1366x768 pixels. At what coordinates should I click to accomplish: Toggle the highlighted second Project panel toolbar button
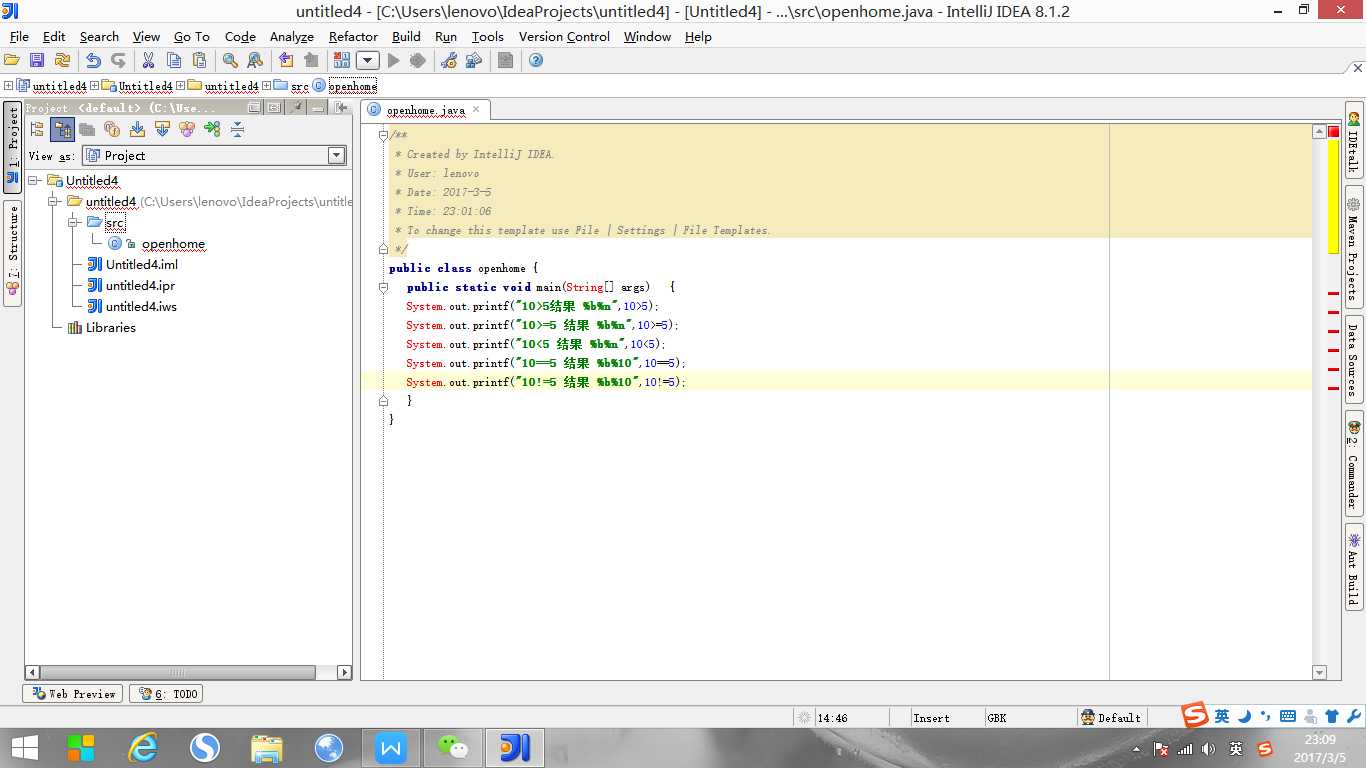tap(62, 129)
